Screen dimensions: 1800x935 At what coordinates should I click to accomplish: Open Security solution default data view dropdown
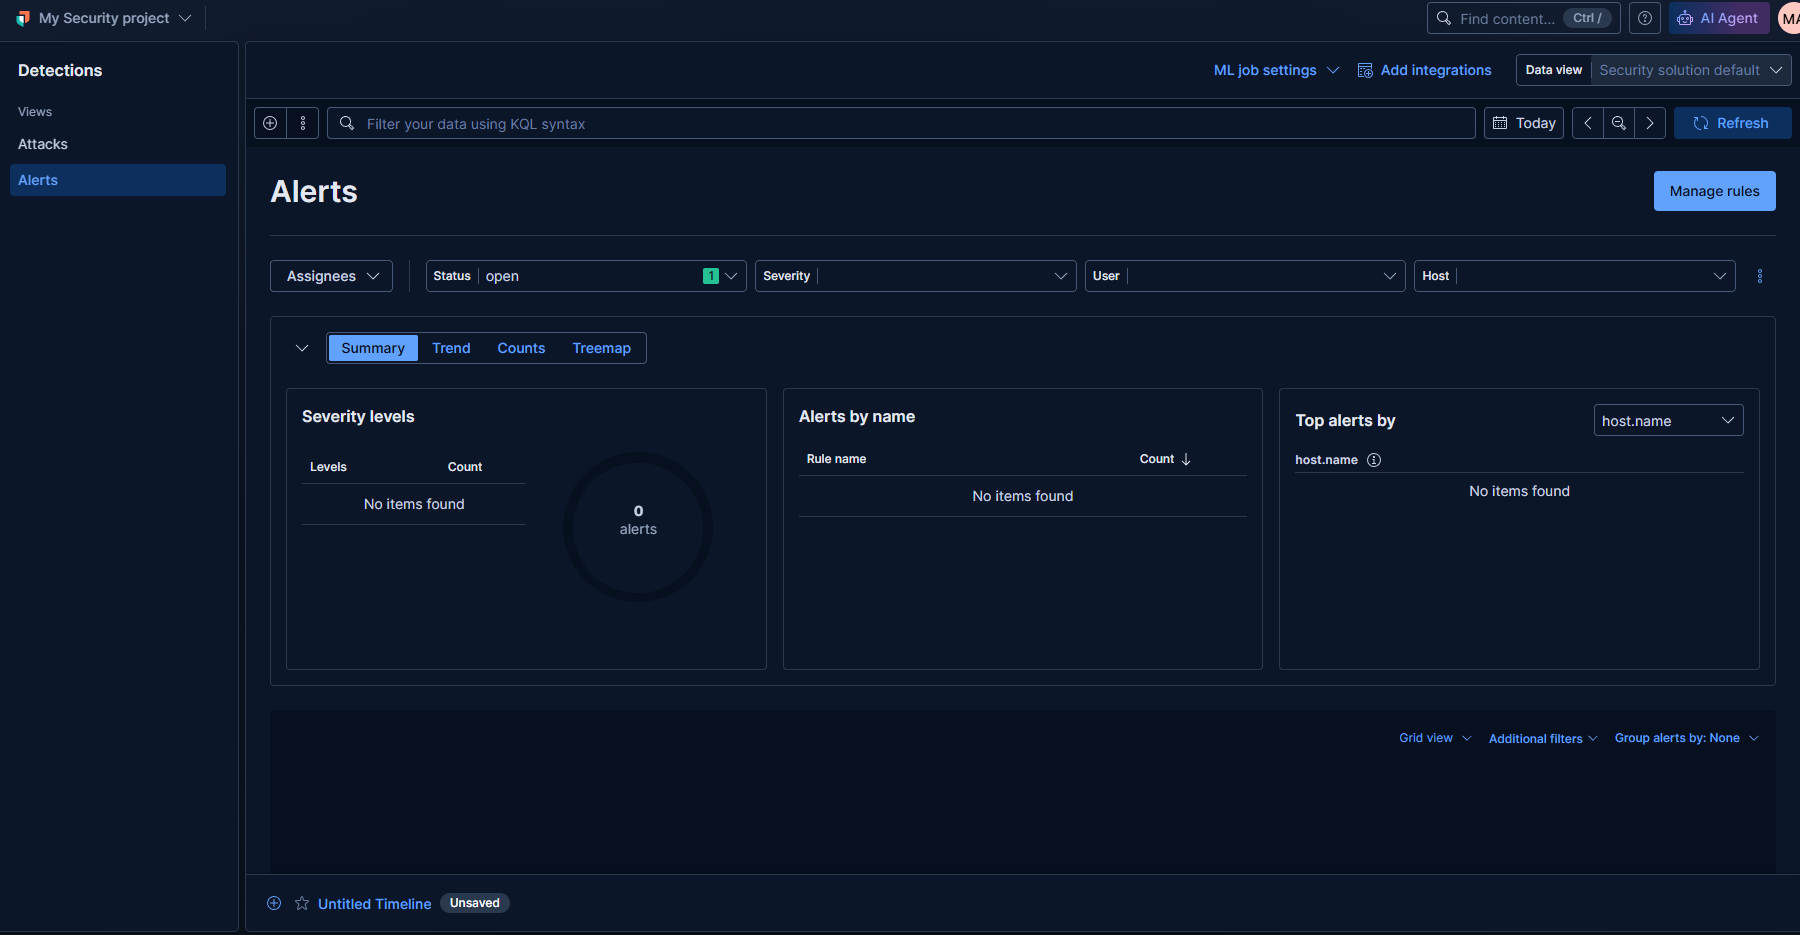1691,70
